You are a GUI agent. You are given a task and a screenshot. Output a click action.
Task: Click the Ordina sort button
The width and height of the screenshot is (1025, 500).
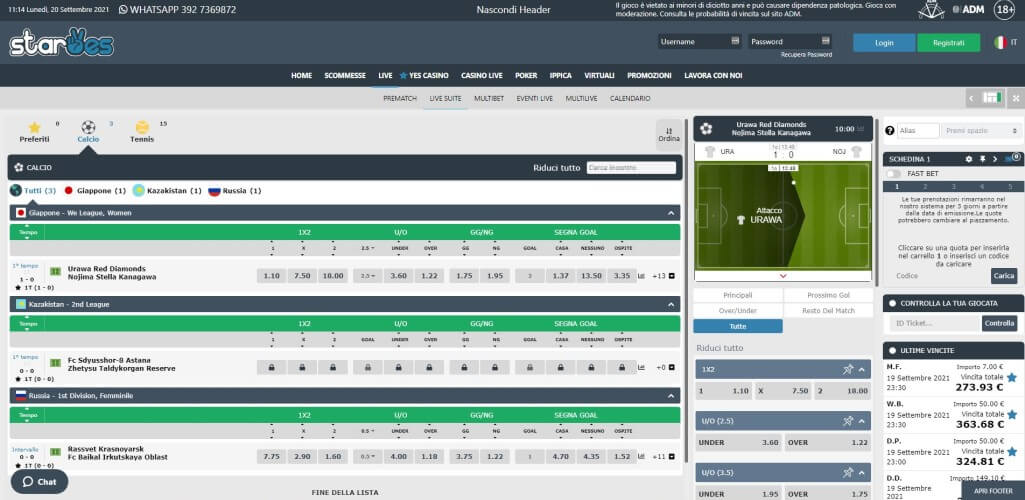669,135
